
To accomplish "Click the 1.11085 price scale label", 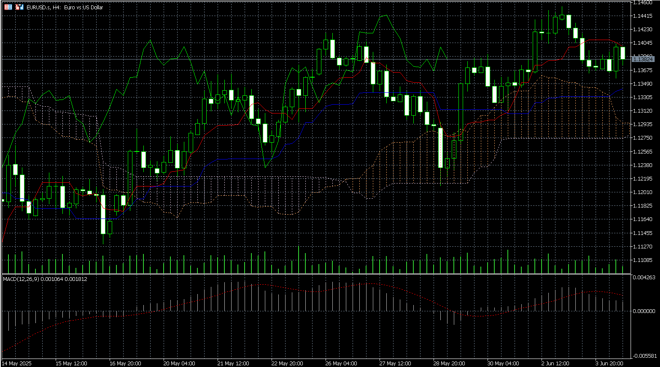I will click(642, 260).
